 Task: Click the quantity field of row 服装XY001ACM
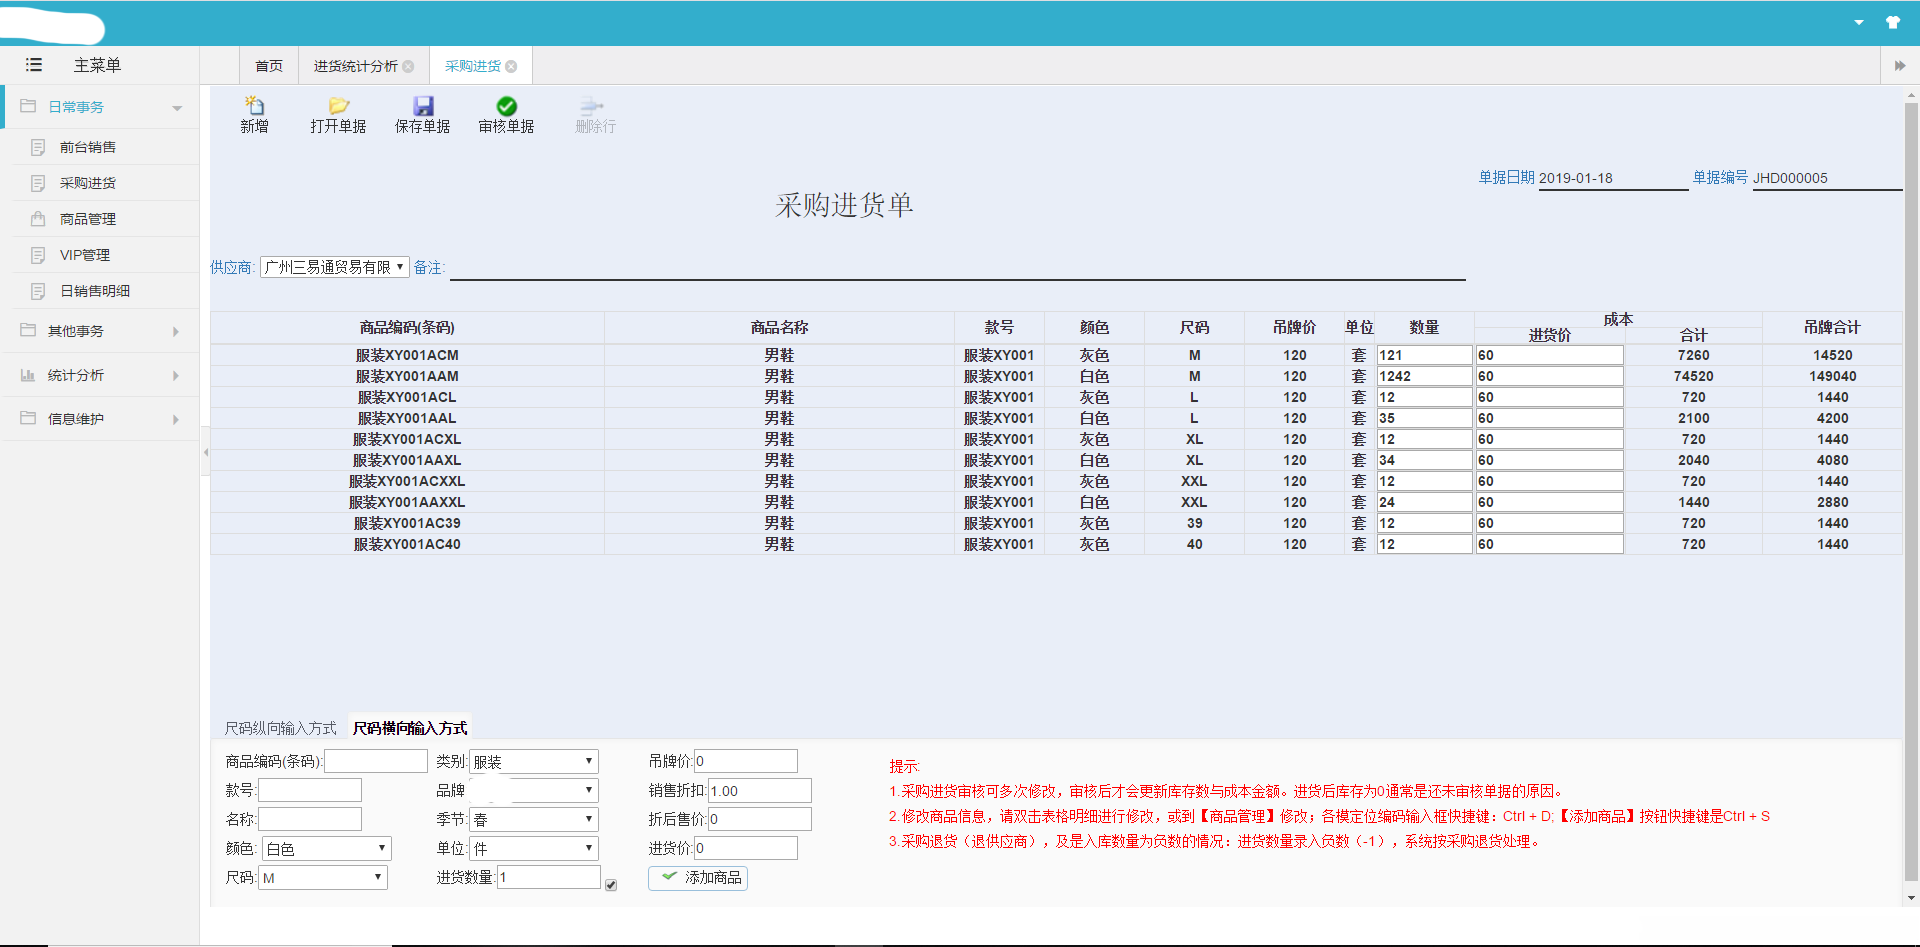coord(1424,355)
